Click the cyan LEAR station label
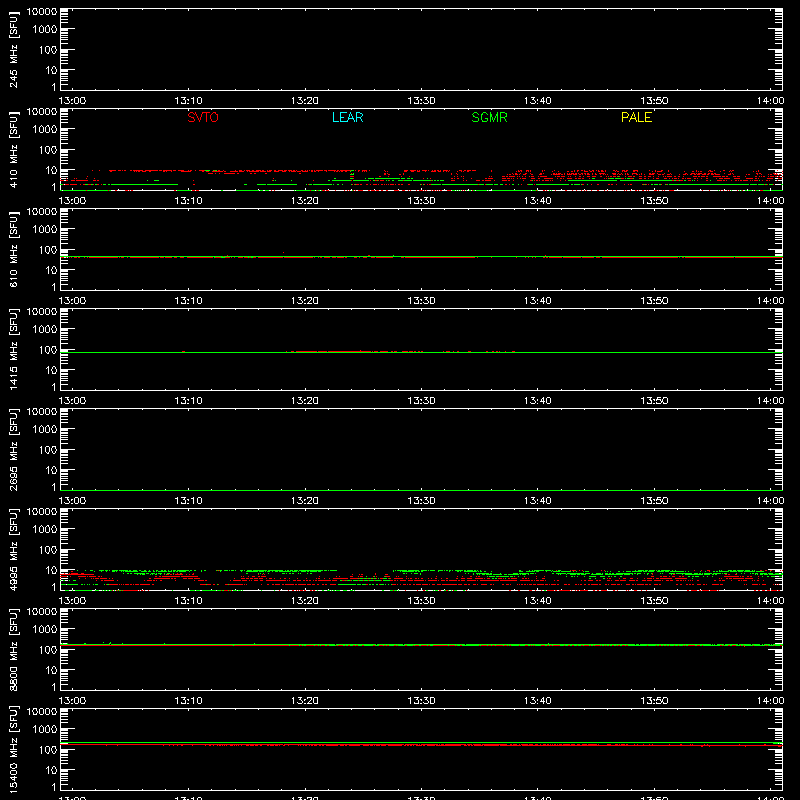 click(347, 117)
